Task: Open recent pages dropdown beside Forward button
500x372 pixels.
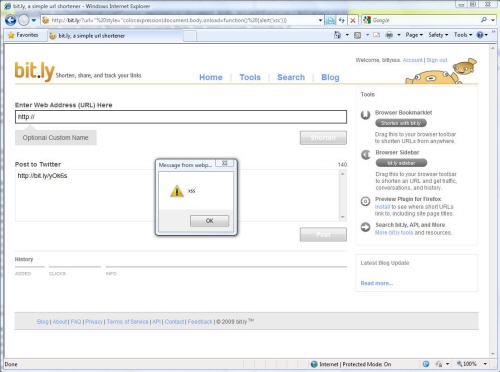Action: [34, 20]
